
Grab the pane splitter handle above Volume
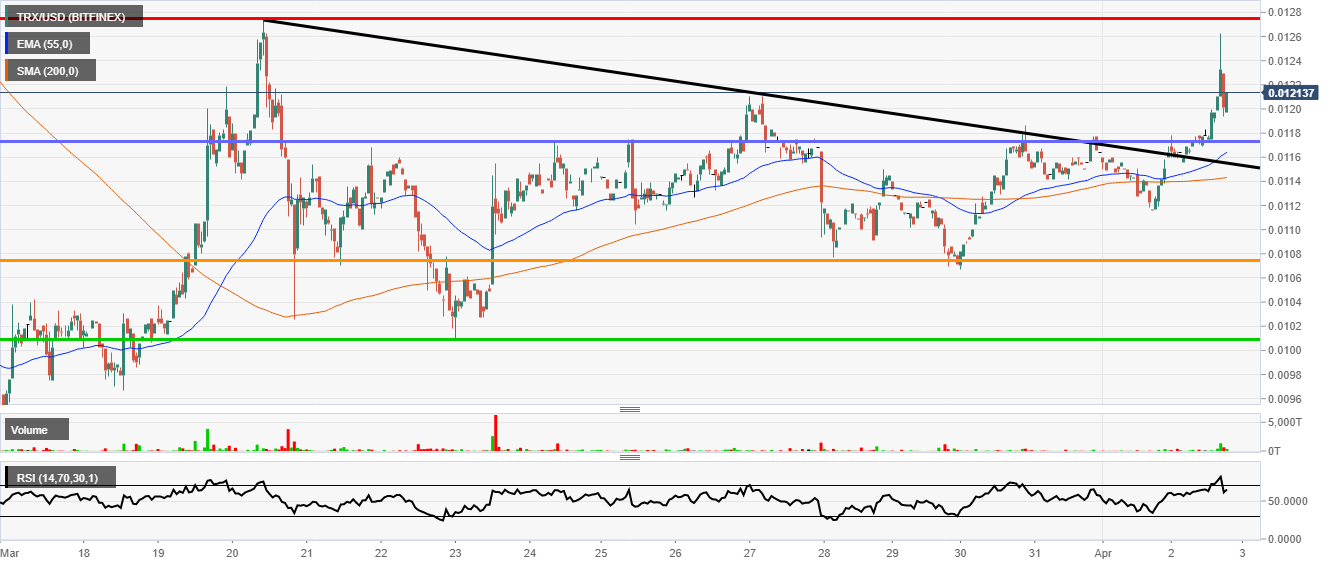[630, 410]
